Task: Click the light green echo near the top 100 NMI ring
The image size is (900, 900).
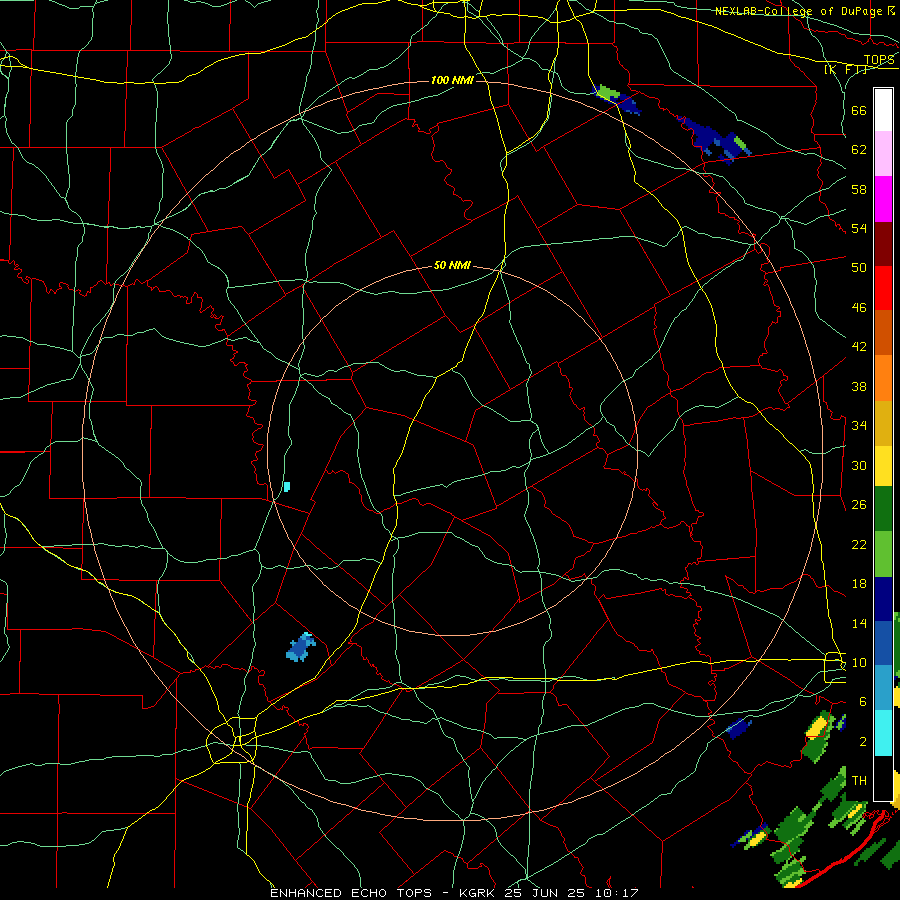Action: (x=607, y=92)
